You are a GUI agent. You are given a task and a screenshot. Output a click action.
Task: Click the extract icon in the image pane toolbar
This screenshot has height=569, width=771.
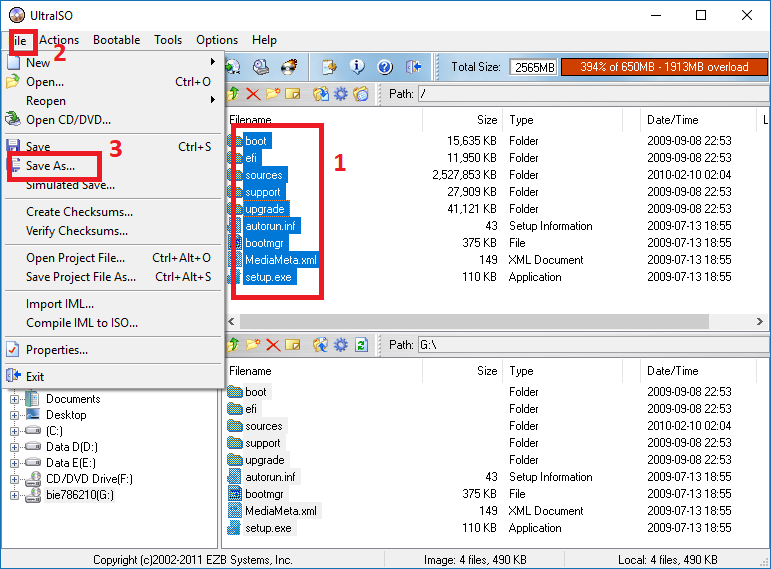coord(321,93)
